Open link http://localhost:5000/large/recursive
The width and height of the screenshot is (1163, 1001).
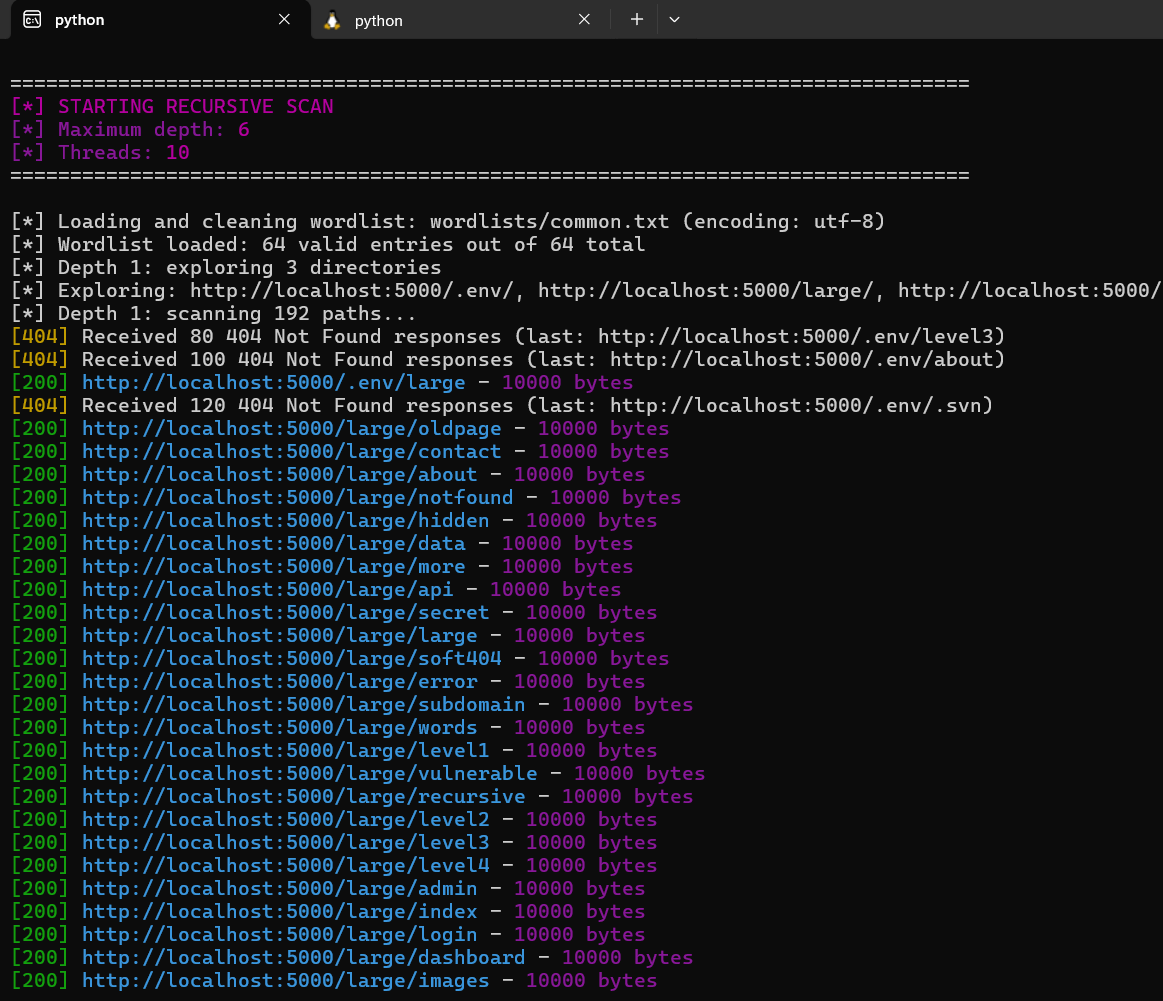(303, 796)
